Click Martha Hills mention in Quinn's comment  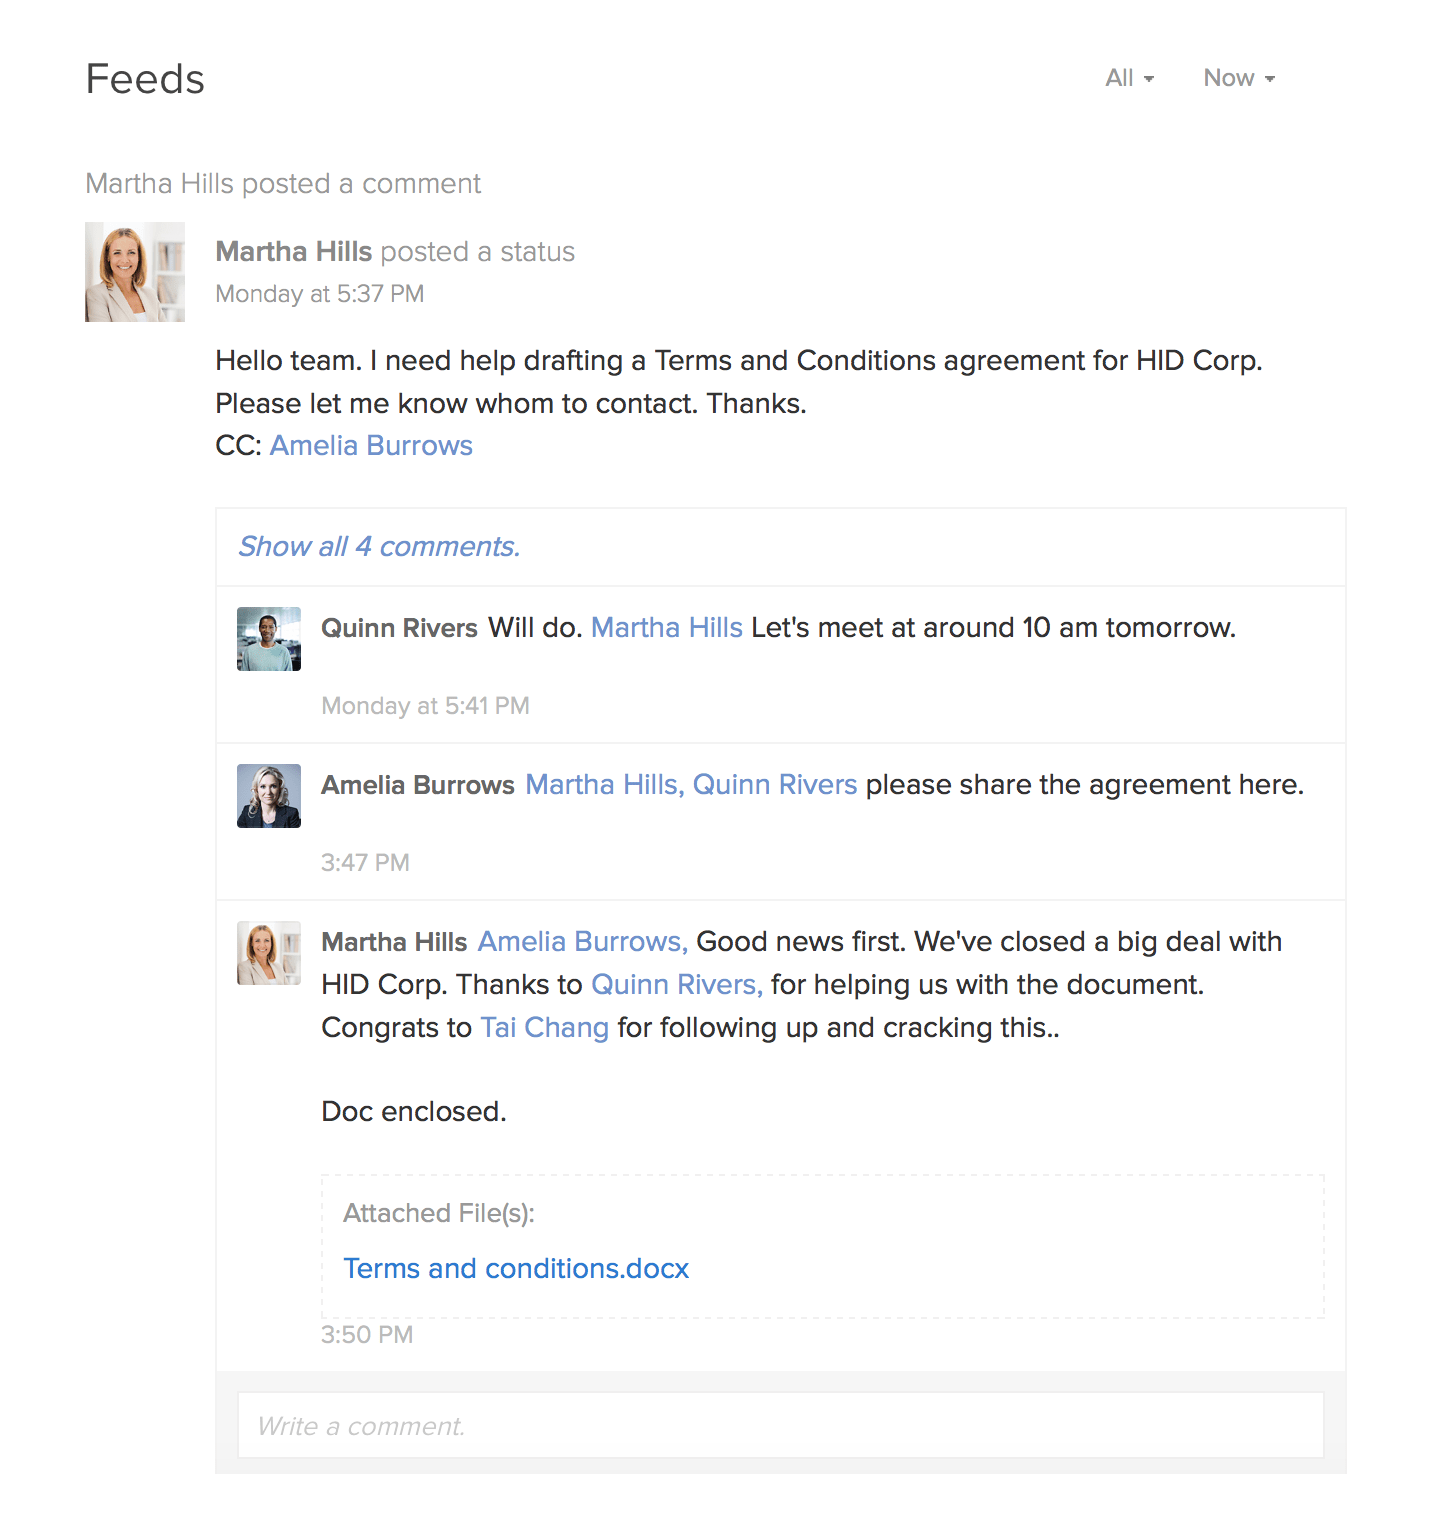(666, 627)
